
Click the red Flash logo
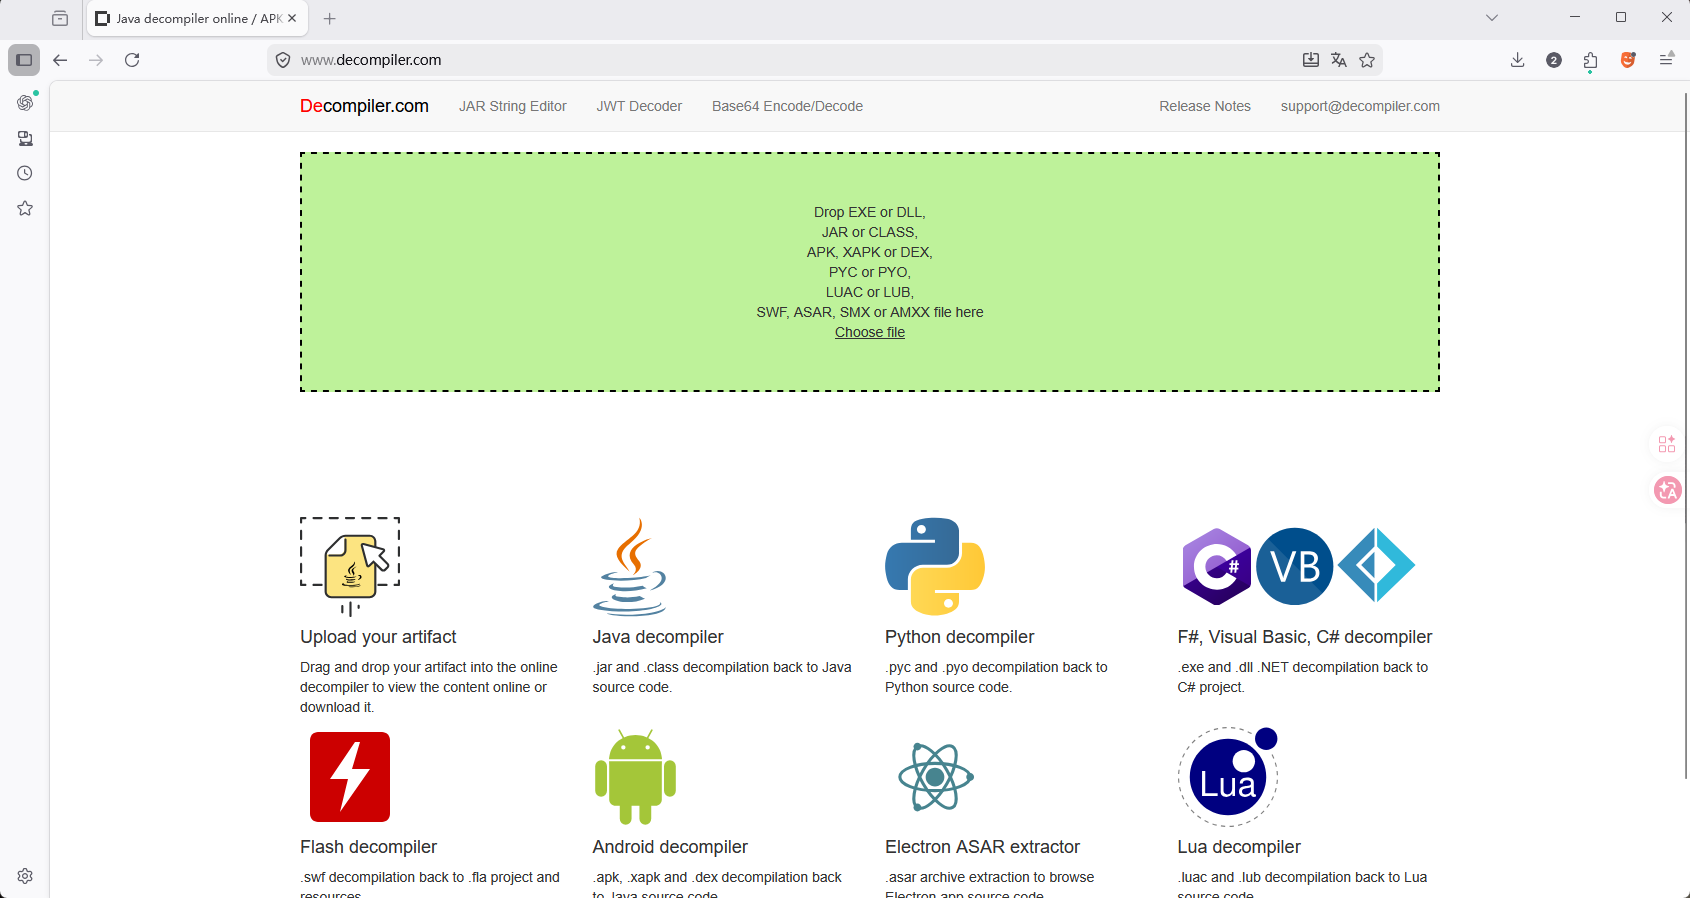point(350,777)
